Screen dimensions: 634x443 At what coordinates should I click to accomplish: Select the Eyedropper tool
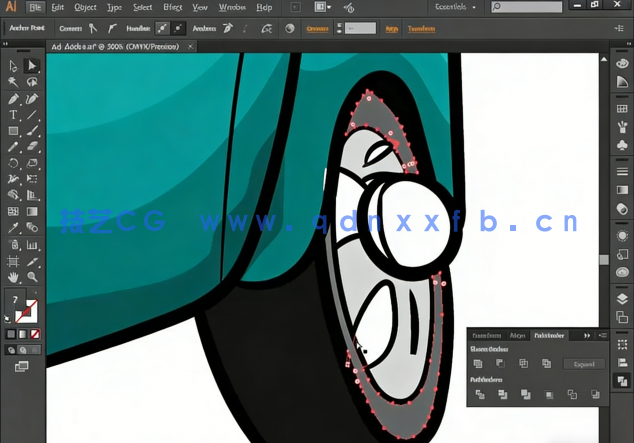(x=13, y=228)
